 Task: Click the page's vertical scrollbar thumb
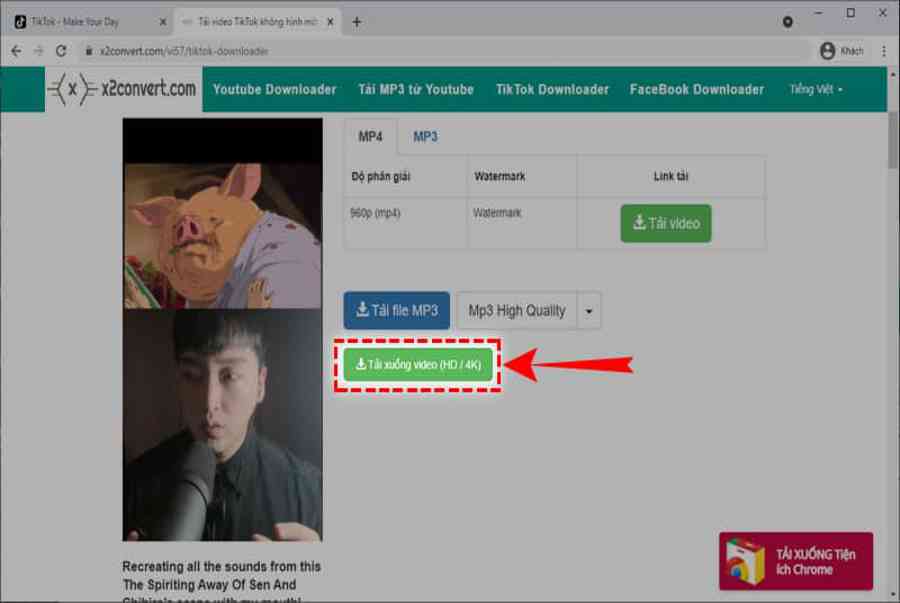[891, 140]
